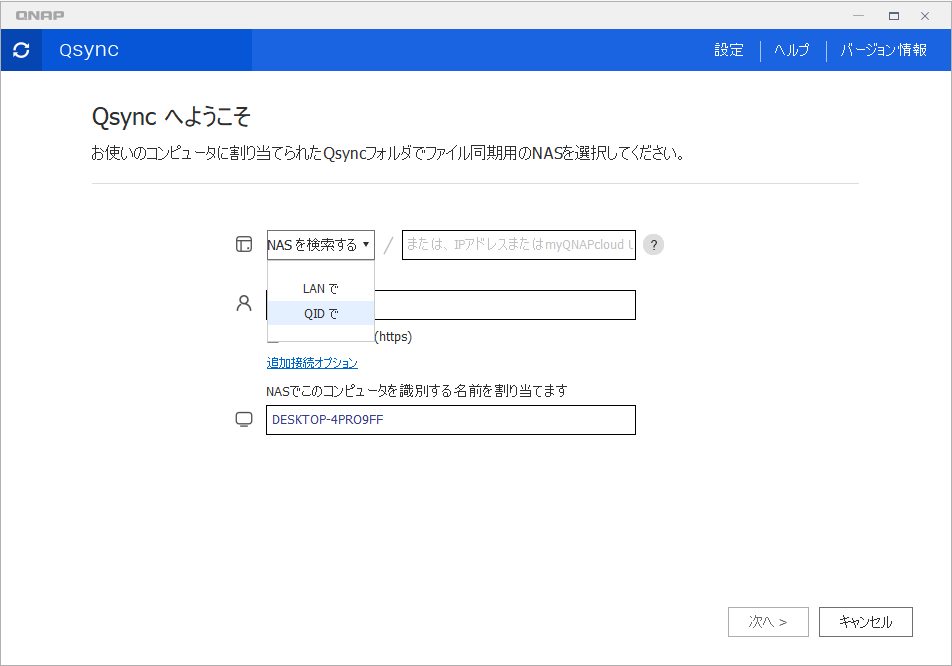Click the help question mark icon
This screenshot has width=952, height=666.
(x=653, y=245)
